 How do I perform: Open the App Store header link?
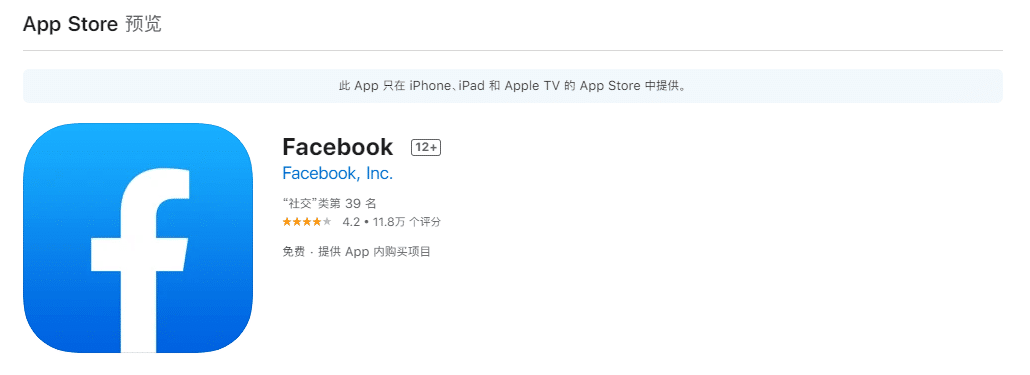pos(70,24)
